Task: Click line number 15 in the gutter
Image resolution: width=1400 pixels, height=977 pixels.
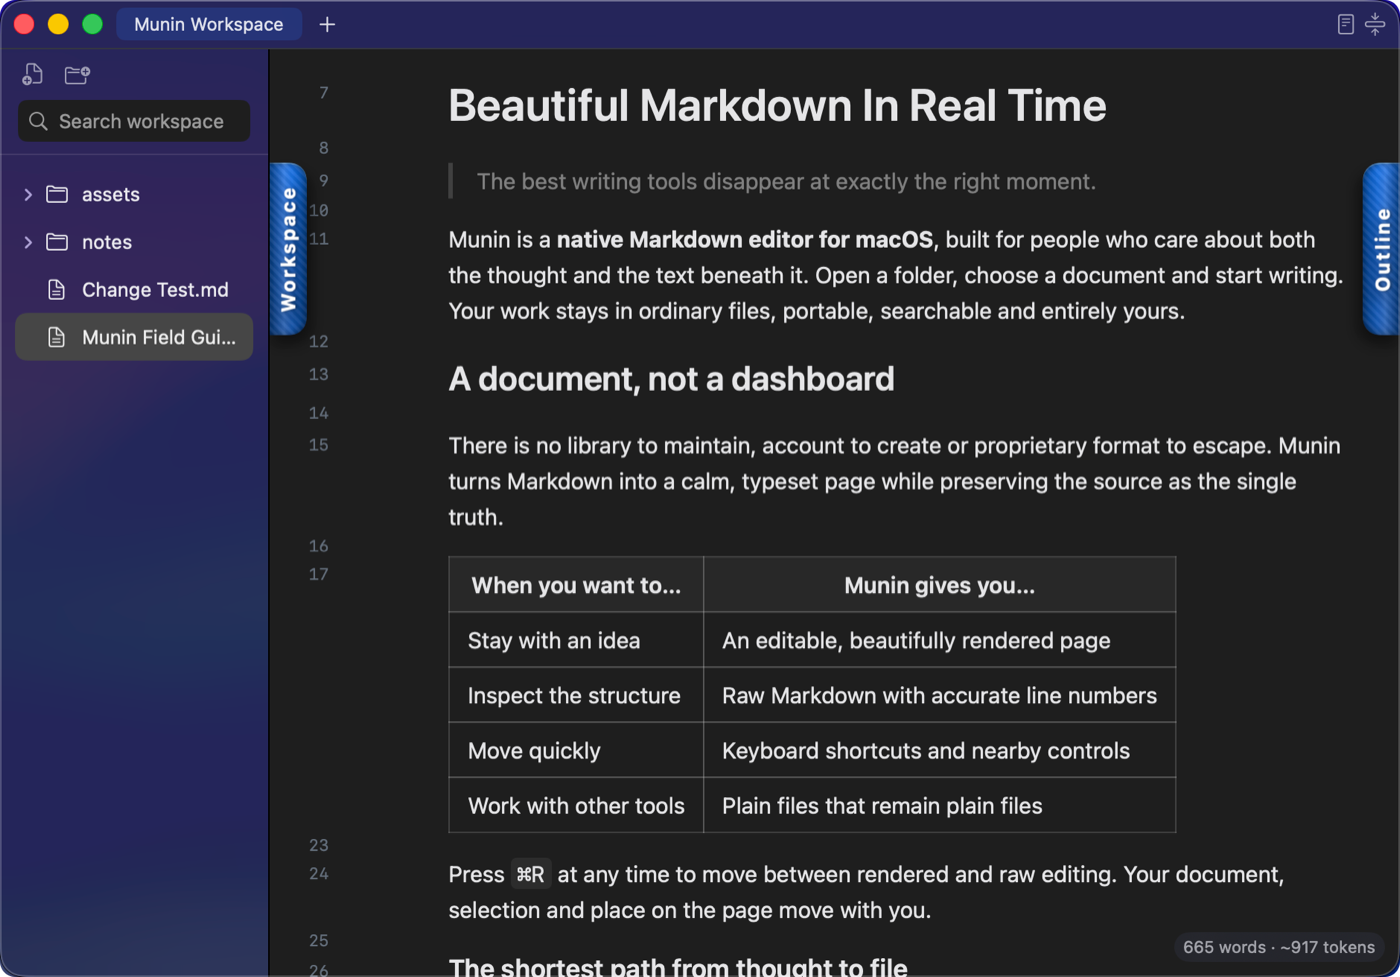Action: pos(319,445)
